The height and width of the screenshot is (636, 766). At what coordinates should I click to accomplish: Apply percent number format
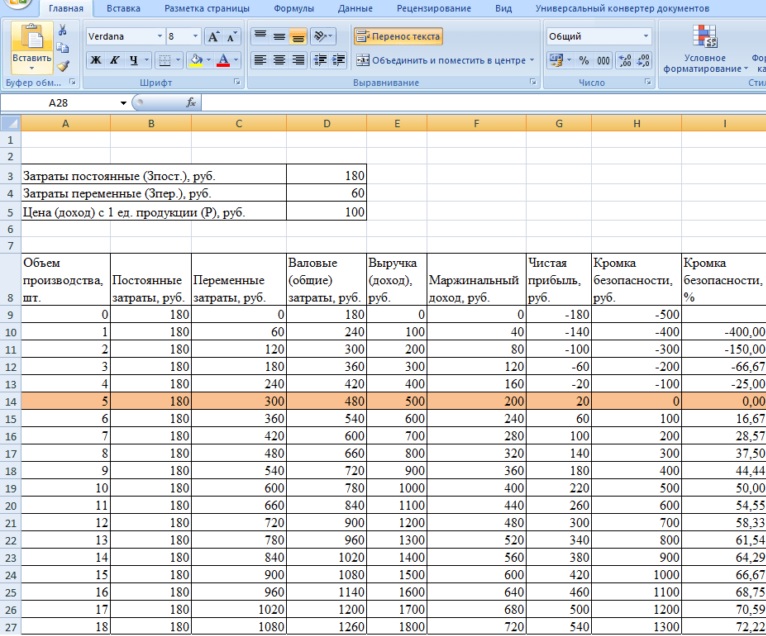point(584,61)
